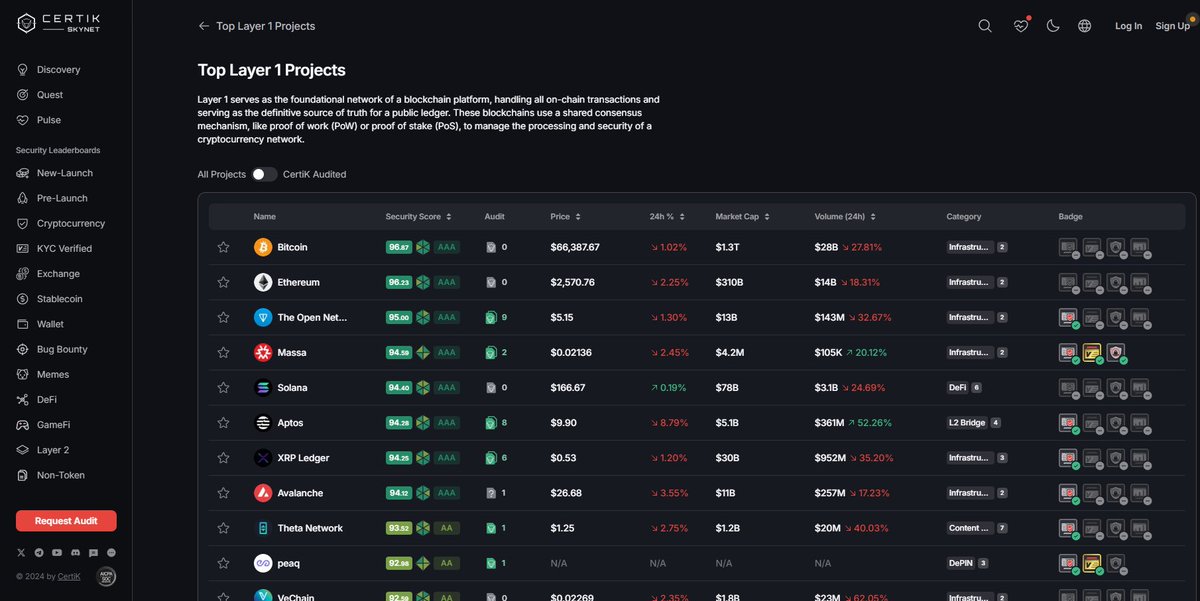
Task: Click the XRP Ledger coin logo
Action: [263, 458]
